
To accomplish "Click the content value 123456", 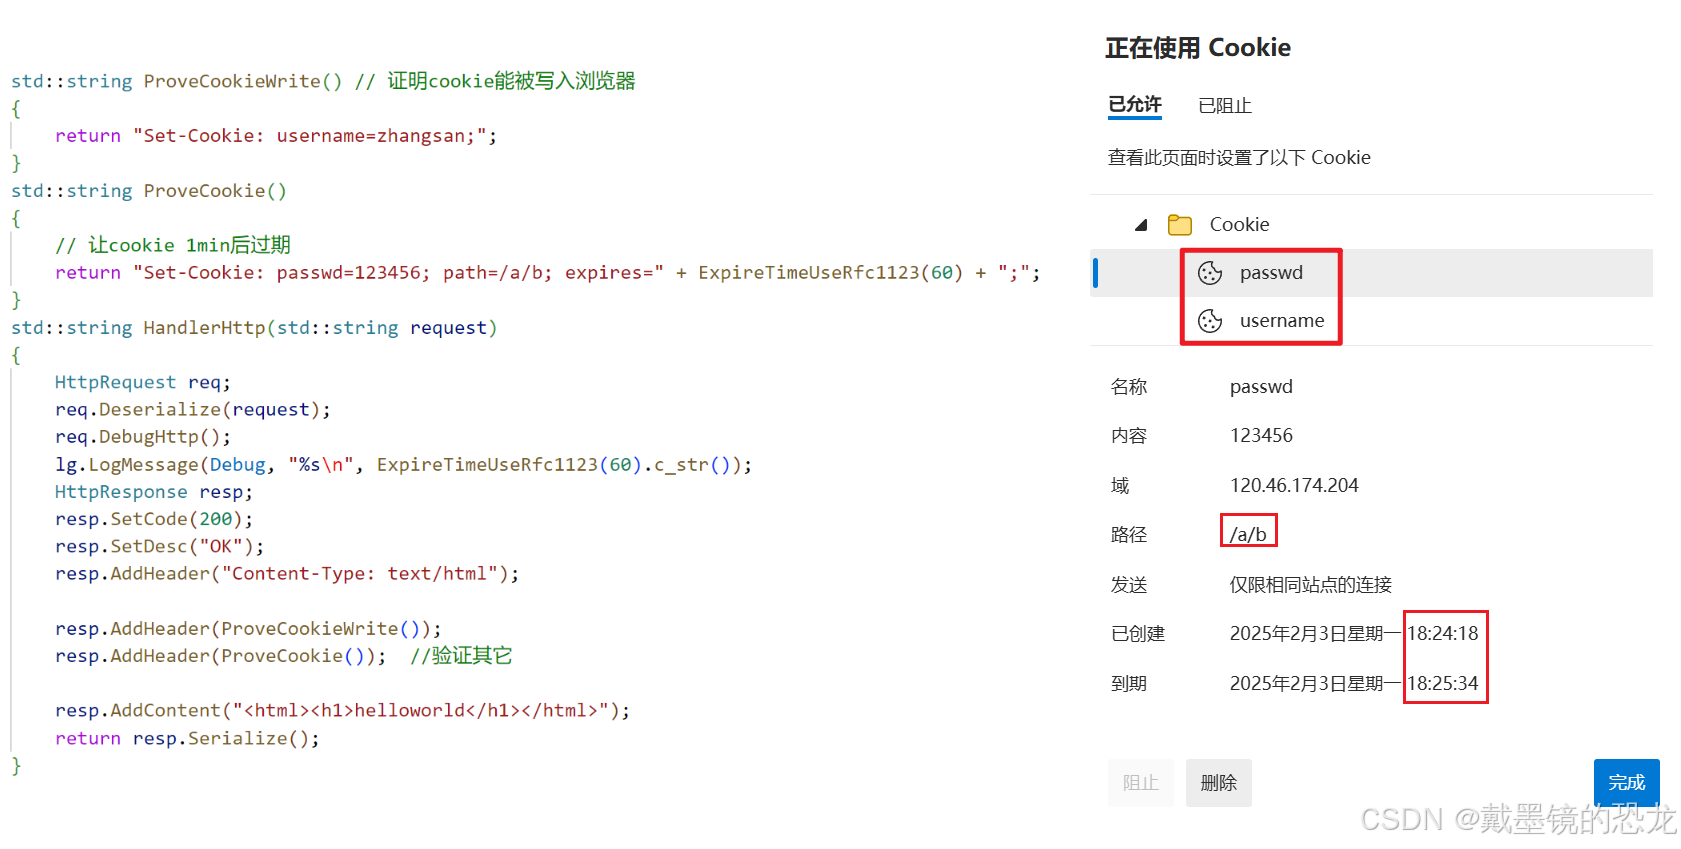I will tap(1261, 436).
